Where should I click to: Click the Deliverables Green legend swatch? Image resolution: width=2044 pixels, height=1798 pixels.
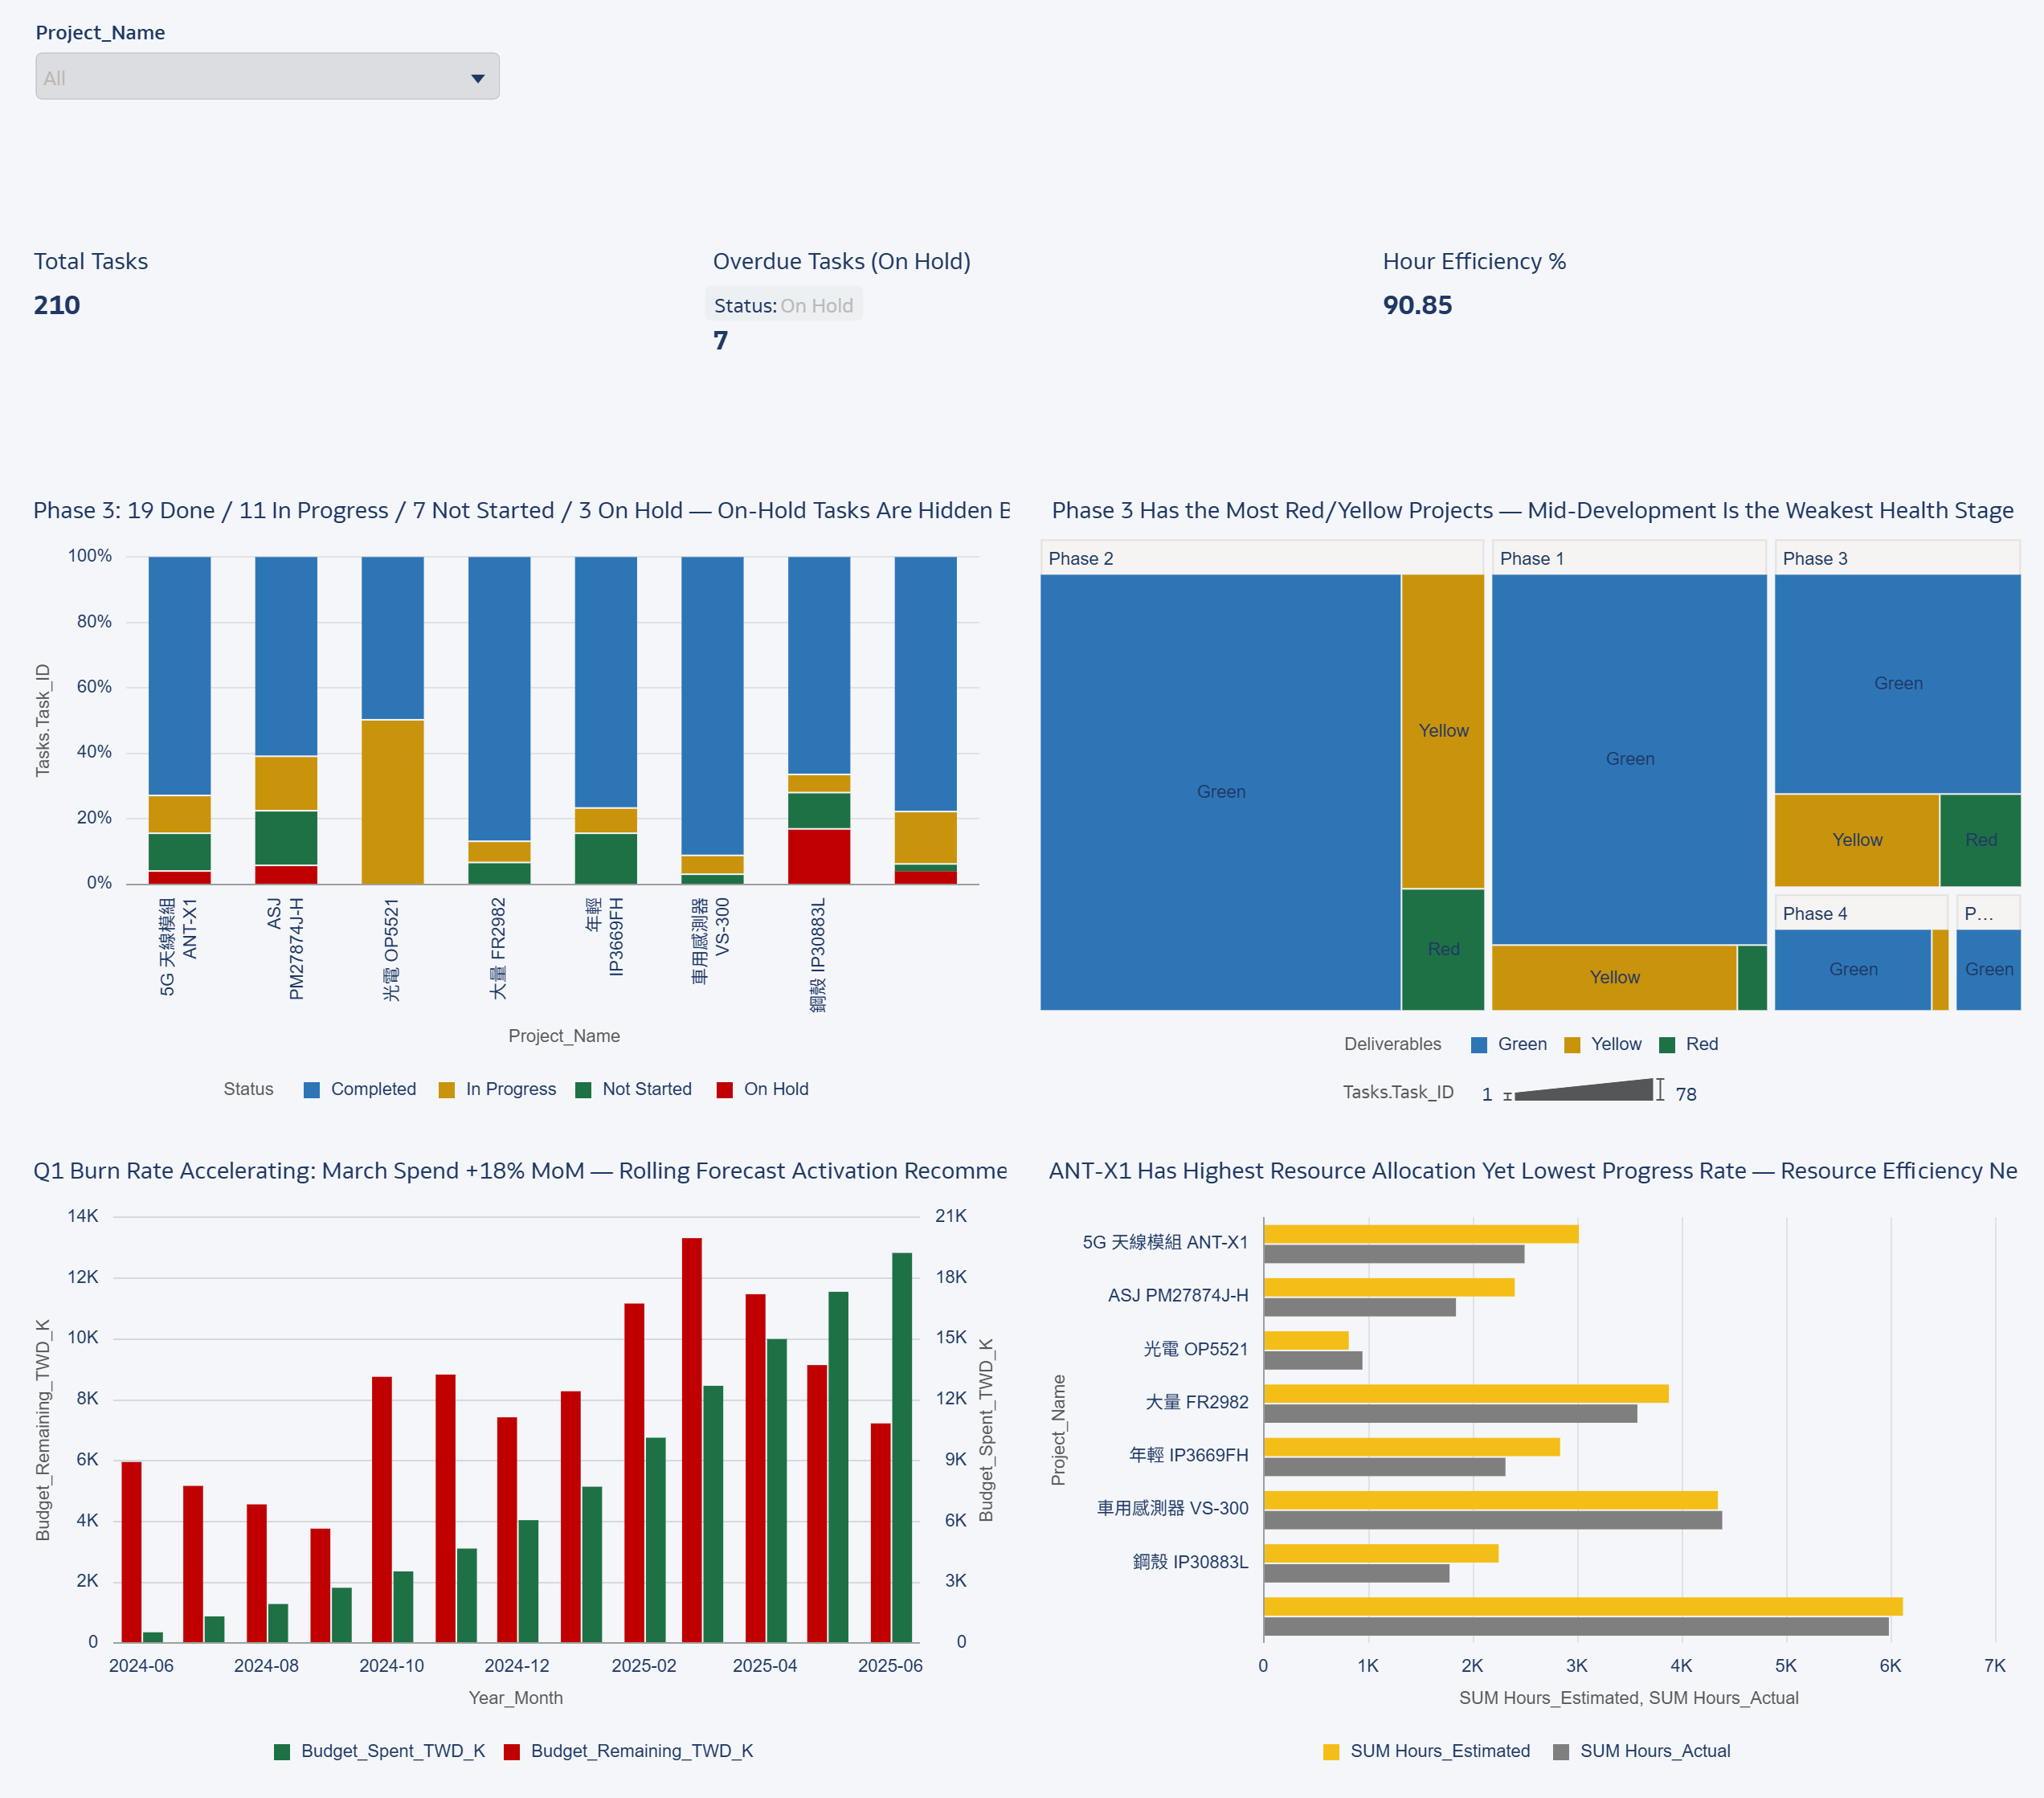[1479, 1044]
